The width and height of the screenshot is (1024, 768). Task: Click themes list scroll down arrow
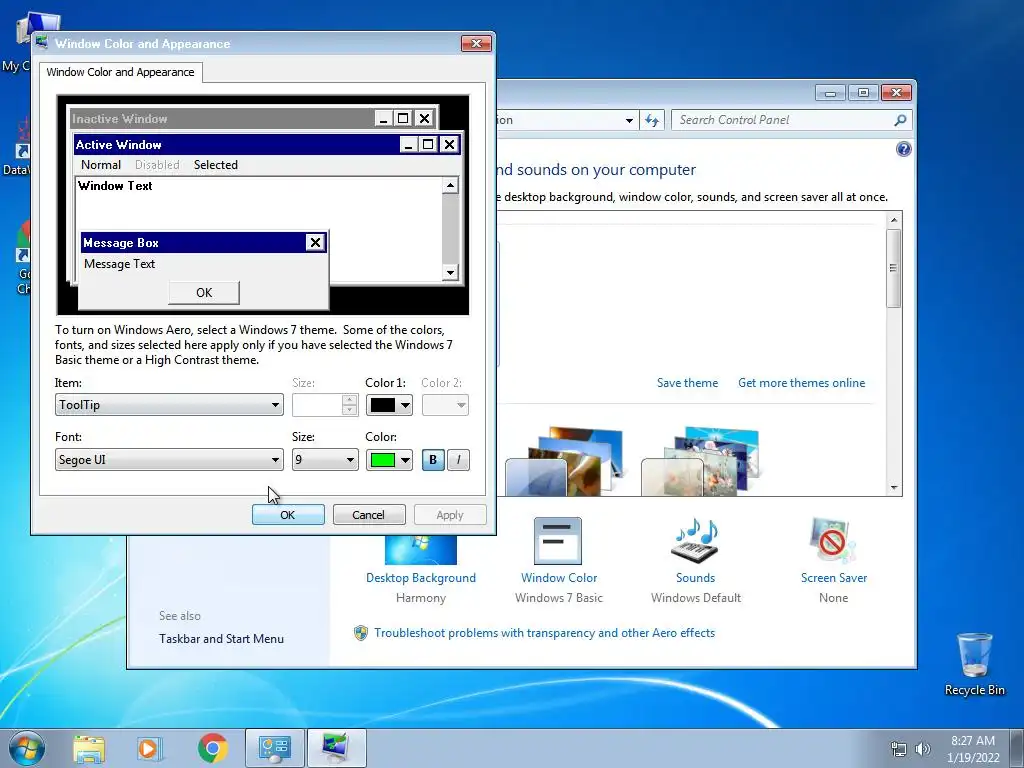[894, 488]
